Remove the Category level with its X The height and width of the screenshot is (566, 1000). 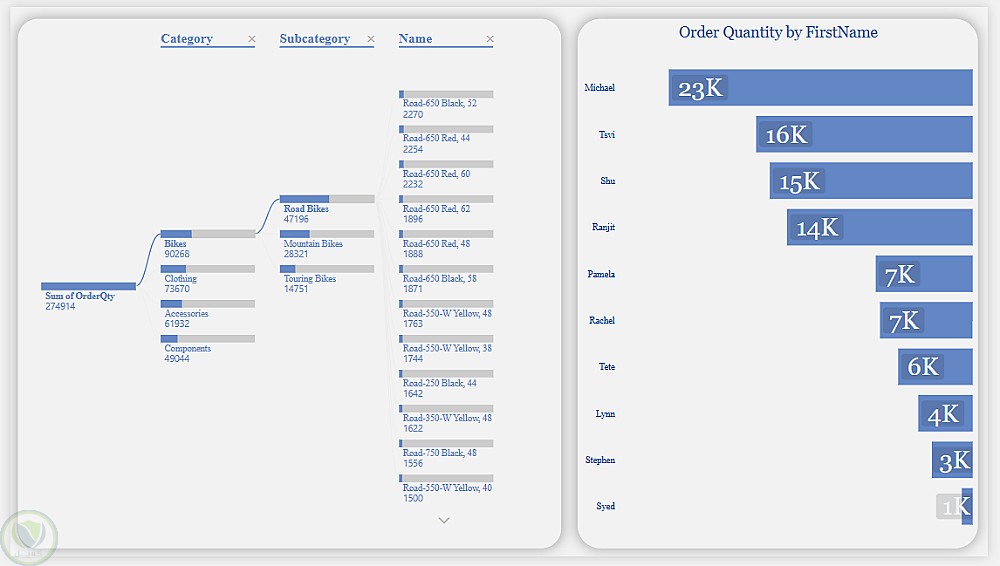pos(252,39)
